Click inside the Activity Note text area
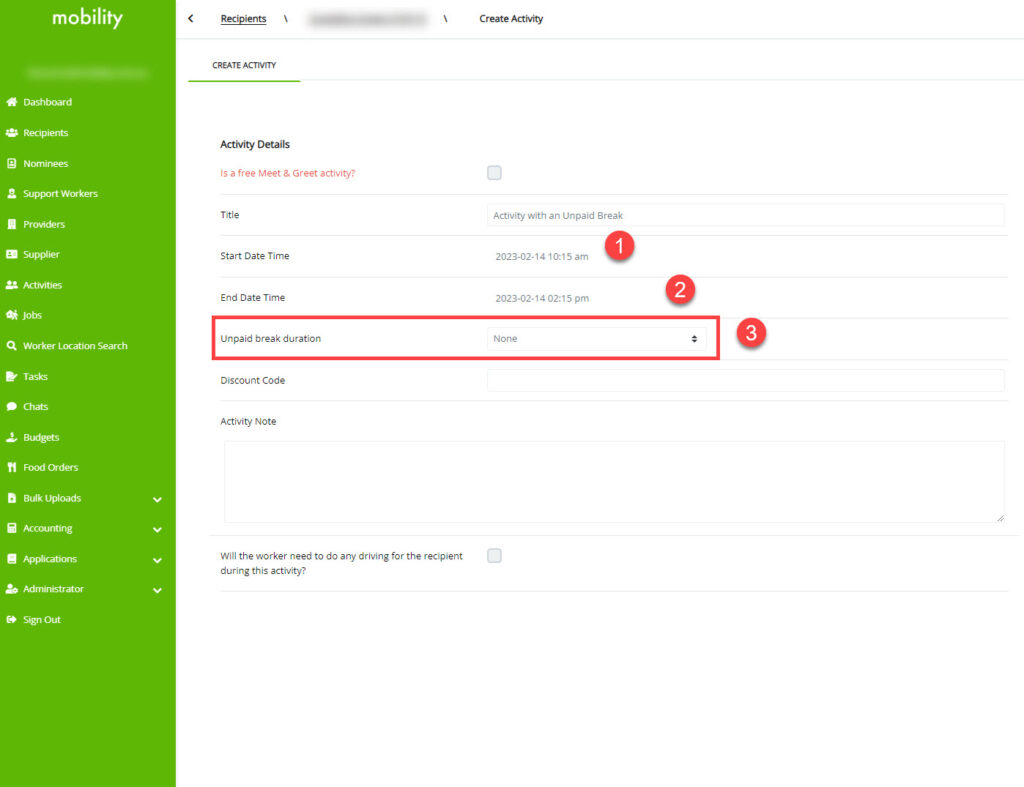Screen dimensions: 1024x787 click(614, 482)
